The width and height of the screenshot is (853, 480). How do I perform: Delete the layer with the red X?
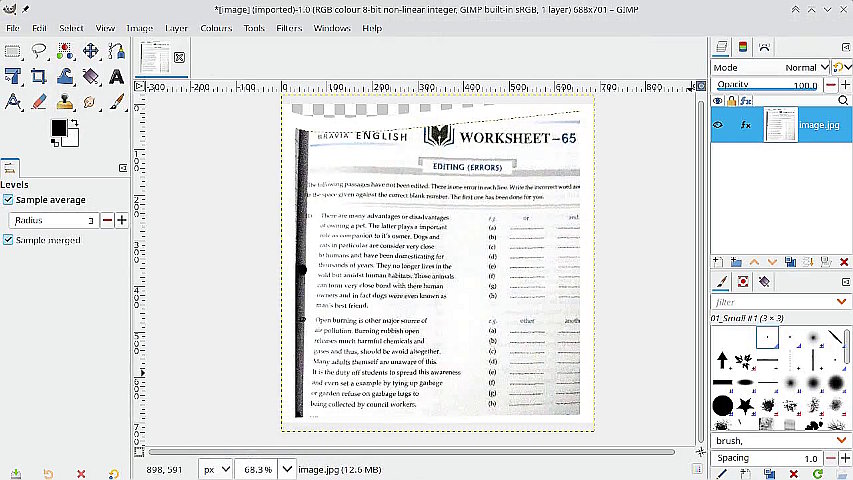pyautogui.click(x=844, y=262)
